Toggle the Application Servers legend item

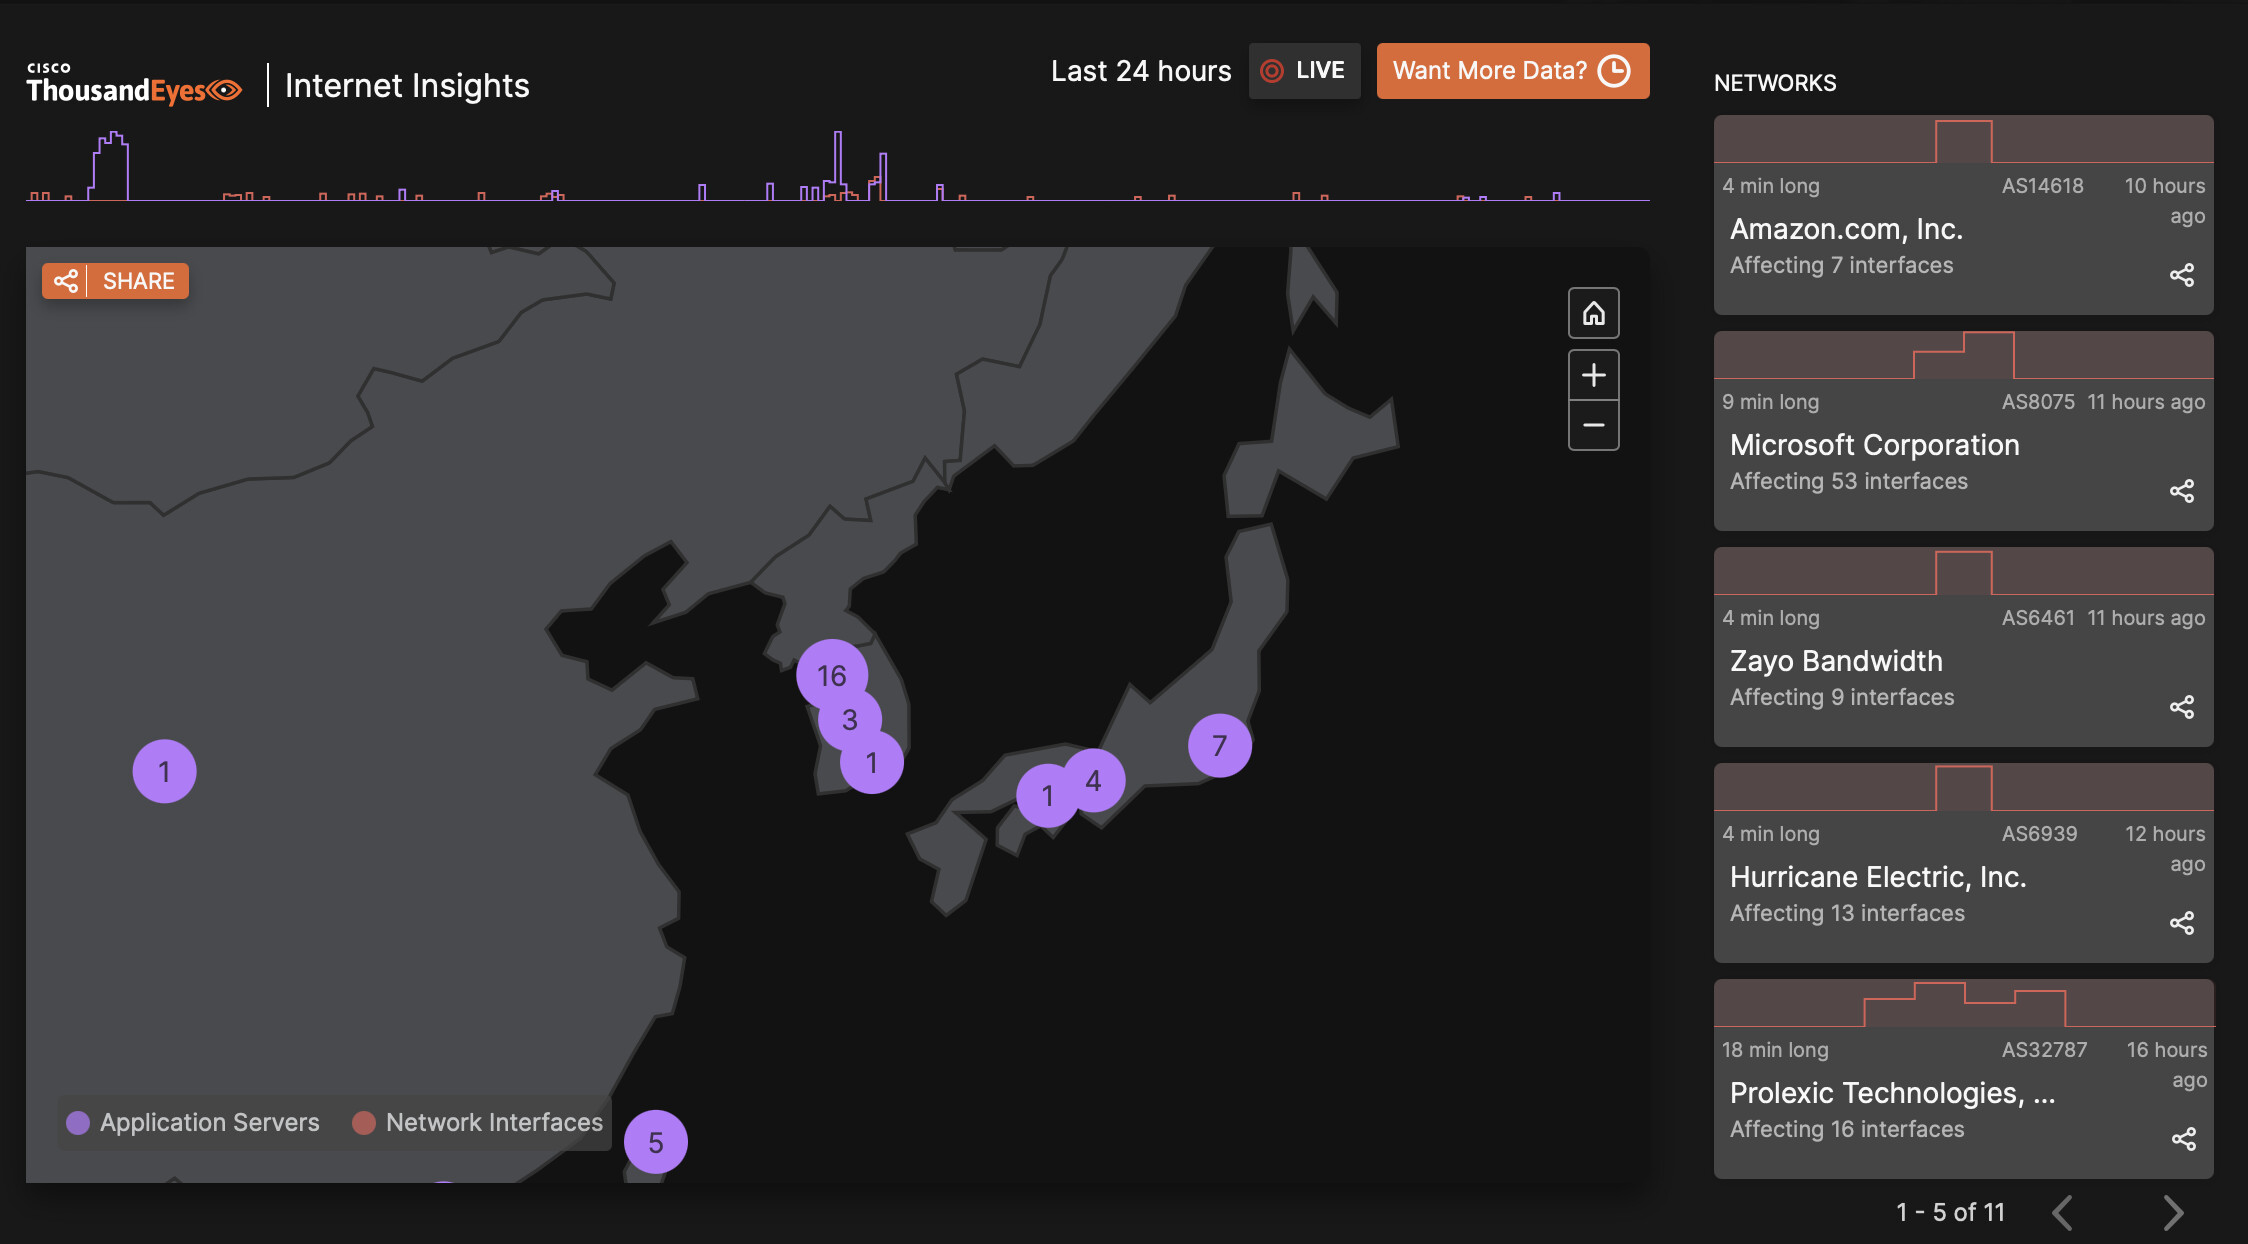193,1123
